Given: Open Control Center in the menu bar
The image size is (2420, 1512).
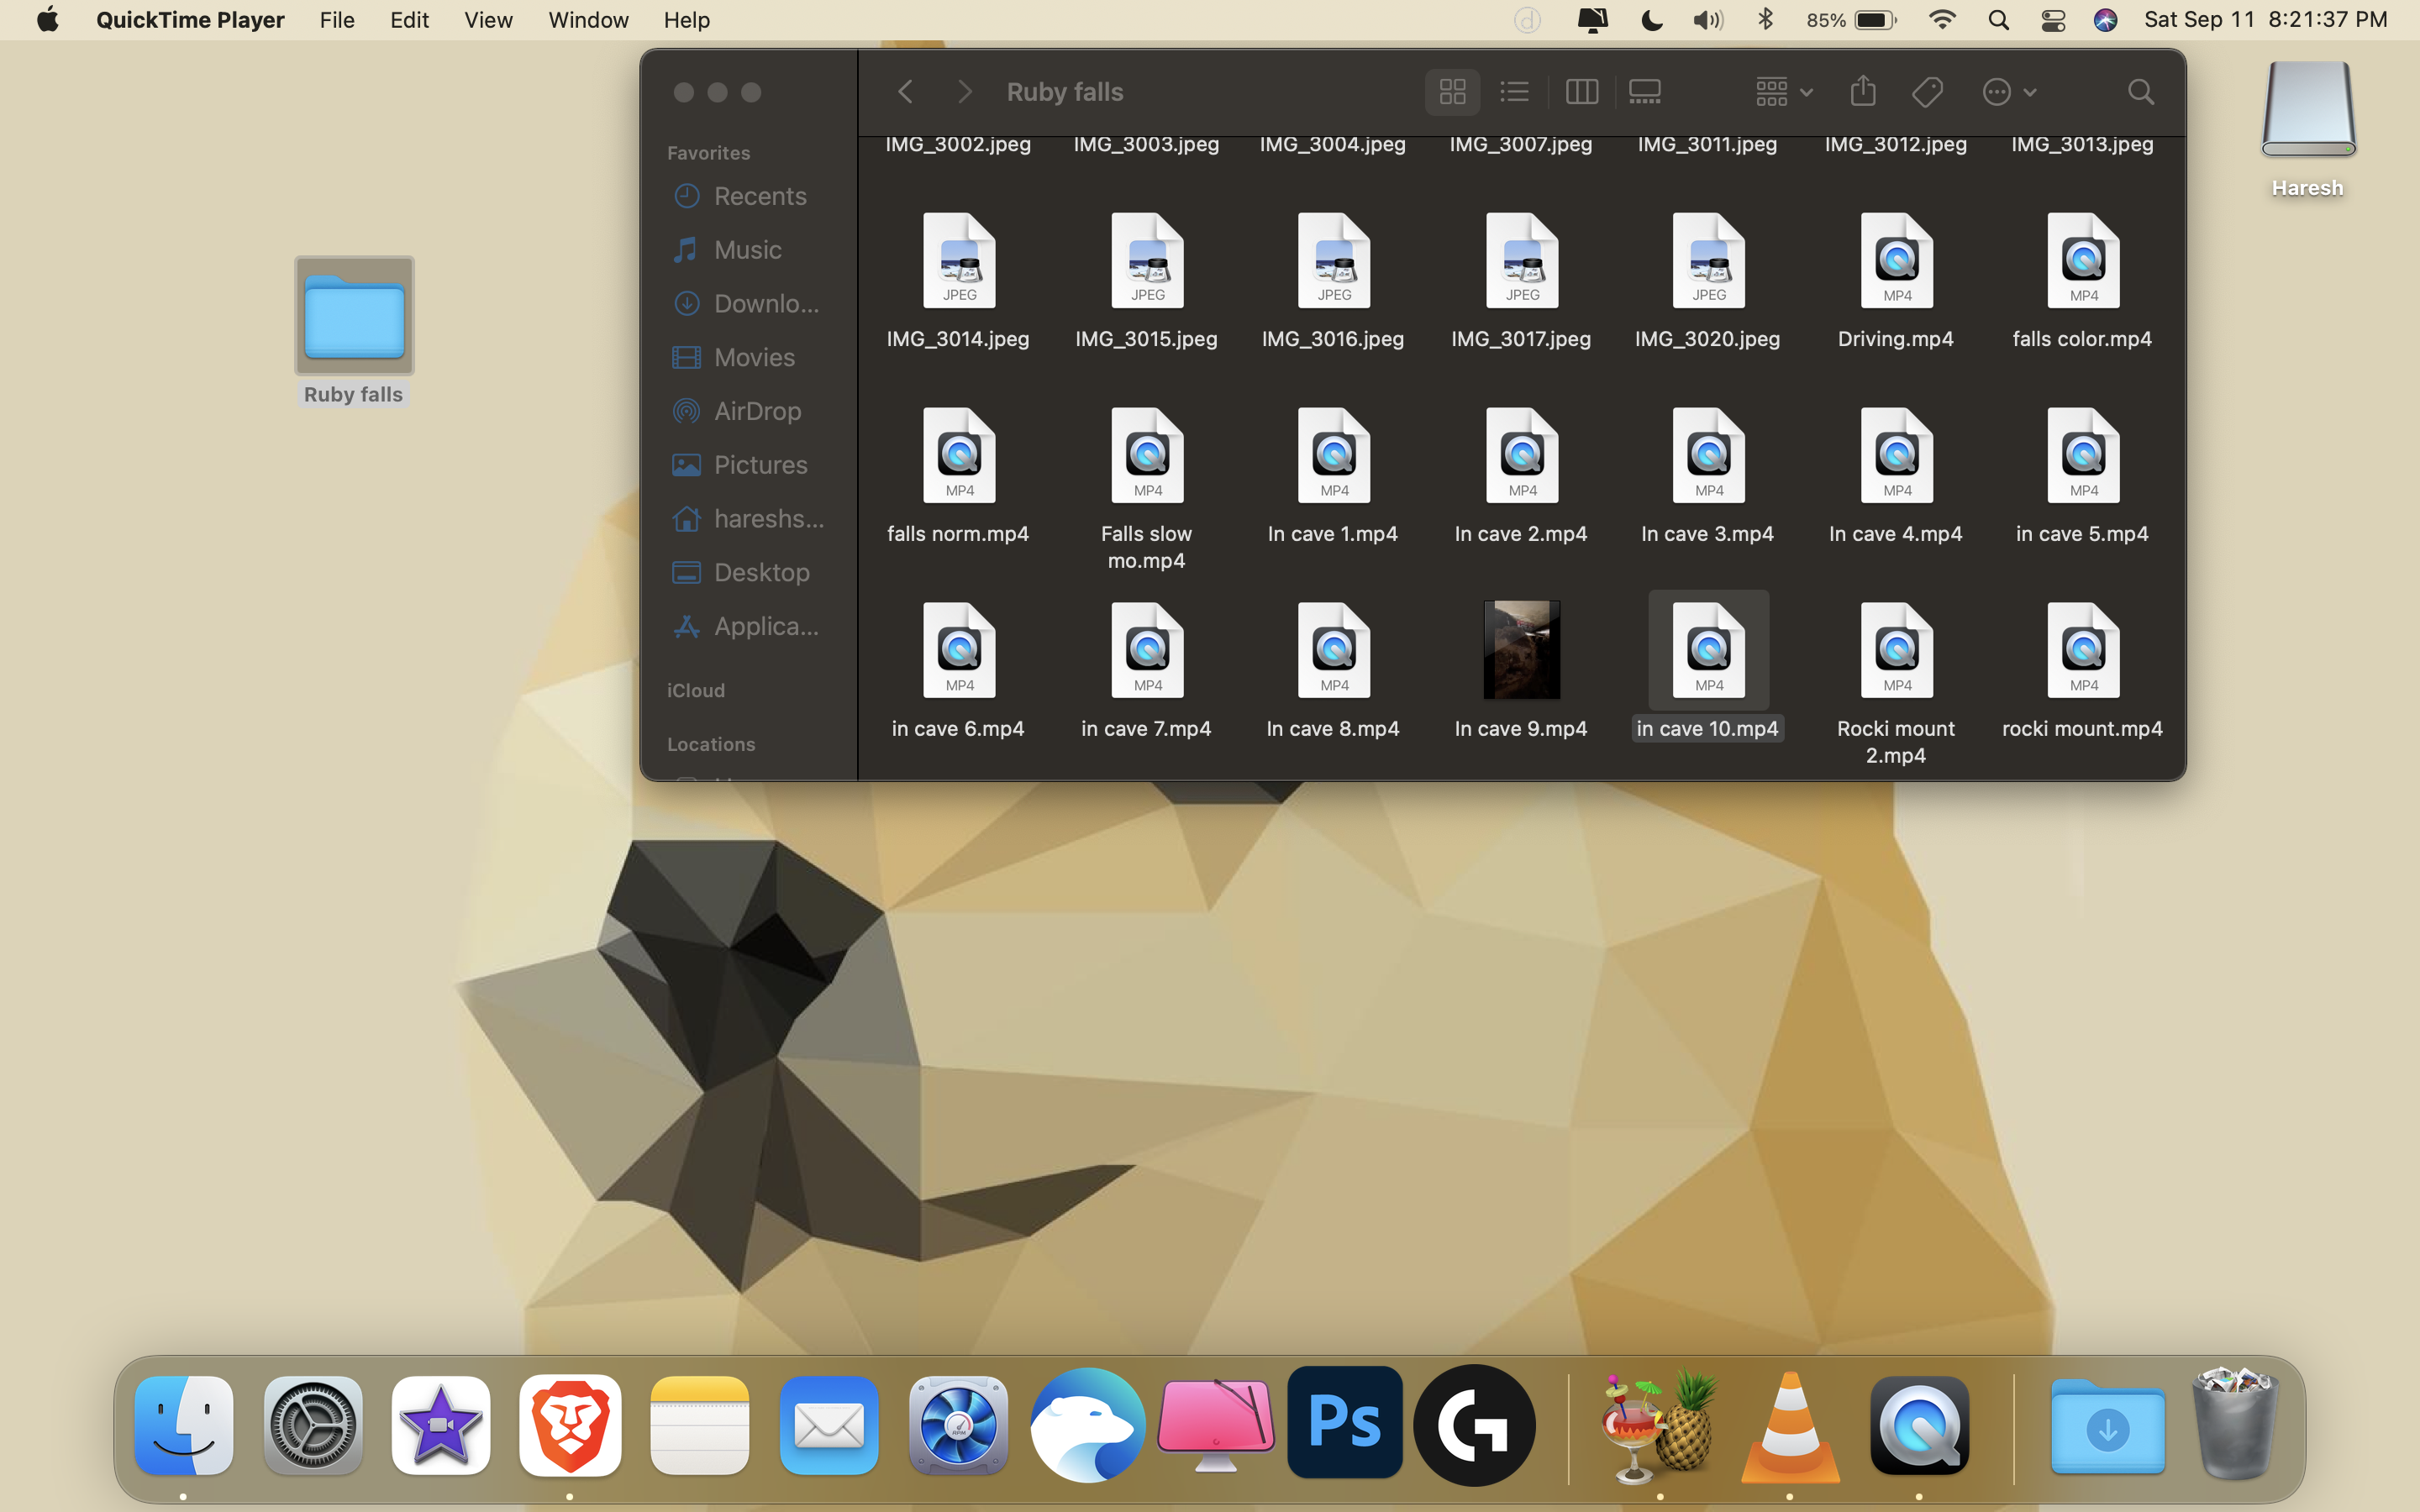Looking at the screenshot, I should click(2053, 20).
